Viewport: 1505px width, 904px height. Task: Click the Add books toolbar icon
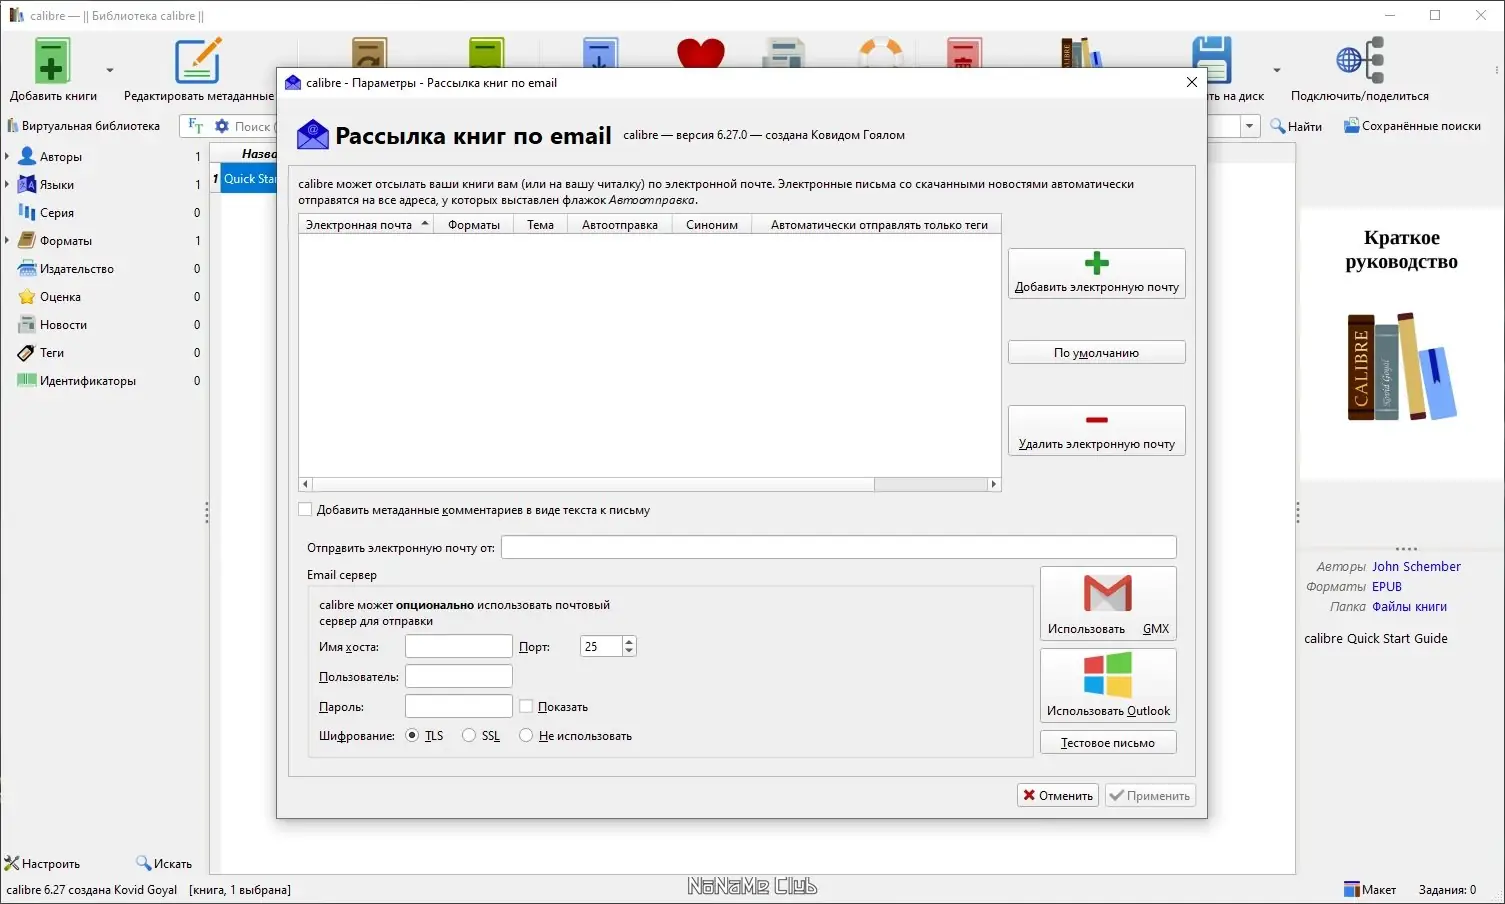click(x=52, y=61)
